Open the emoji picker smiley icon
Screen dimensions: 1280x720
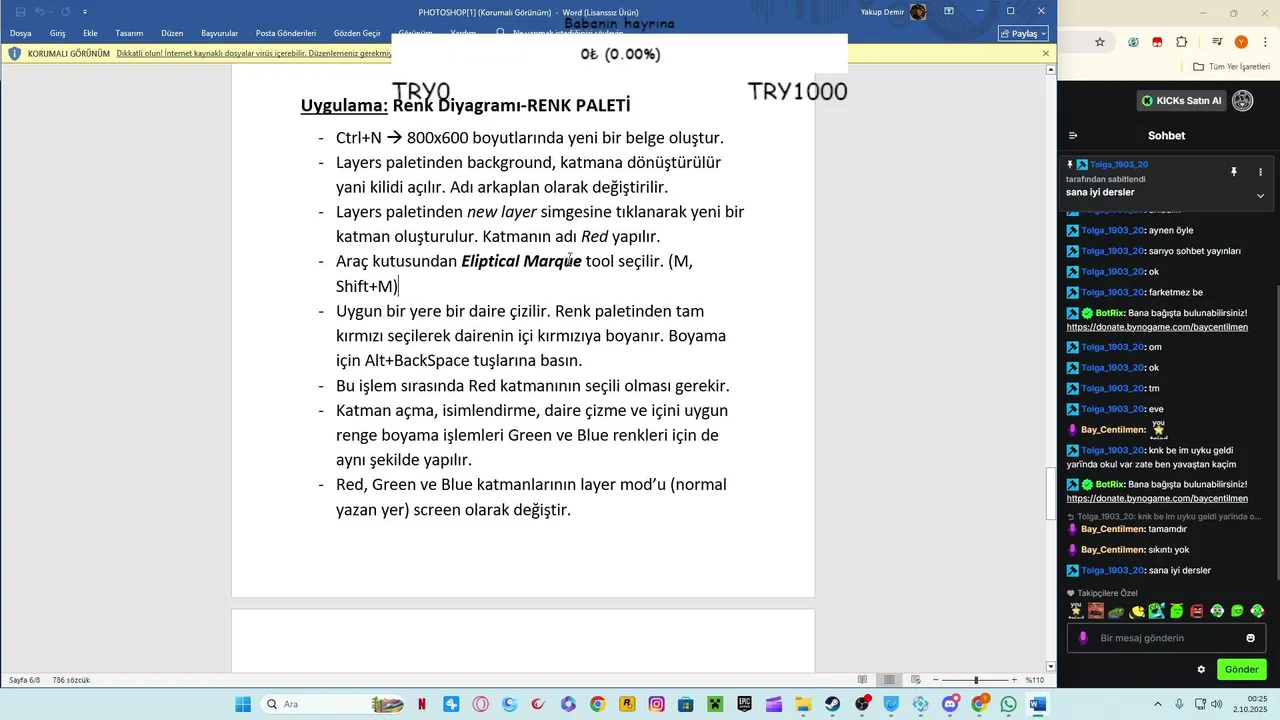[1250, 638]
